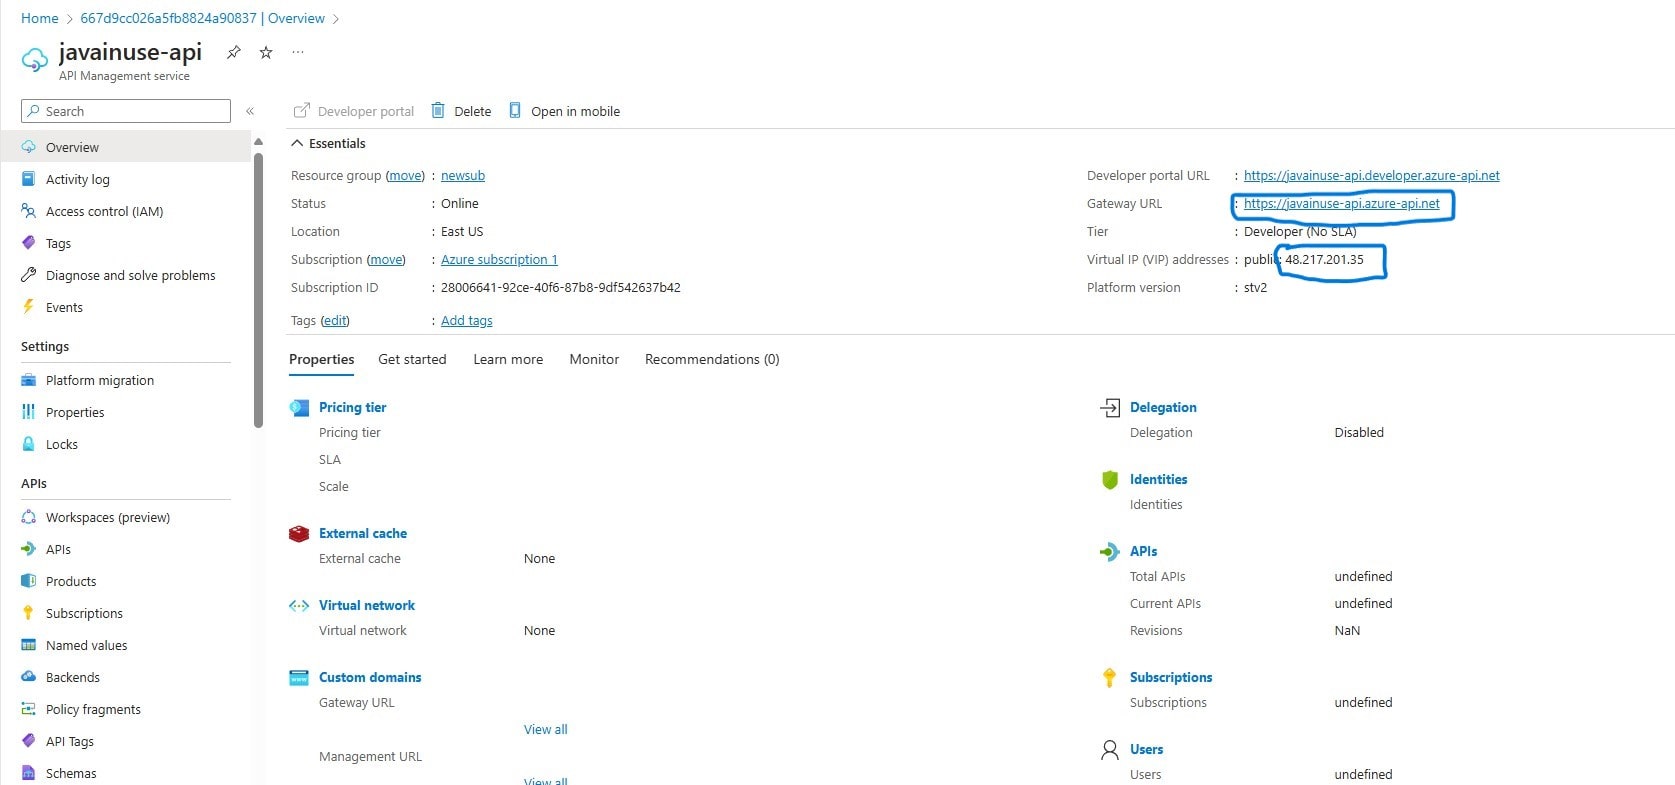Select the 48.217.201.35 IP address

[x=1324, y=259]
